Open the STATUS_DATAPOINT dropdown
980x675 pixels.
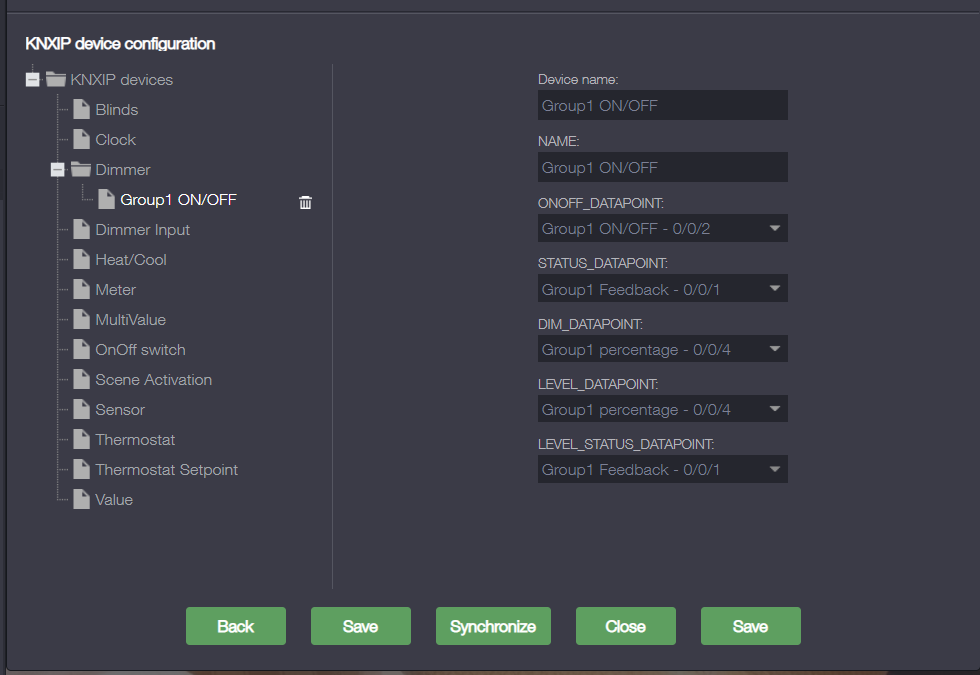(x=662, y=289)
